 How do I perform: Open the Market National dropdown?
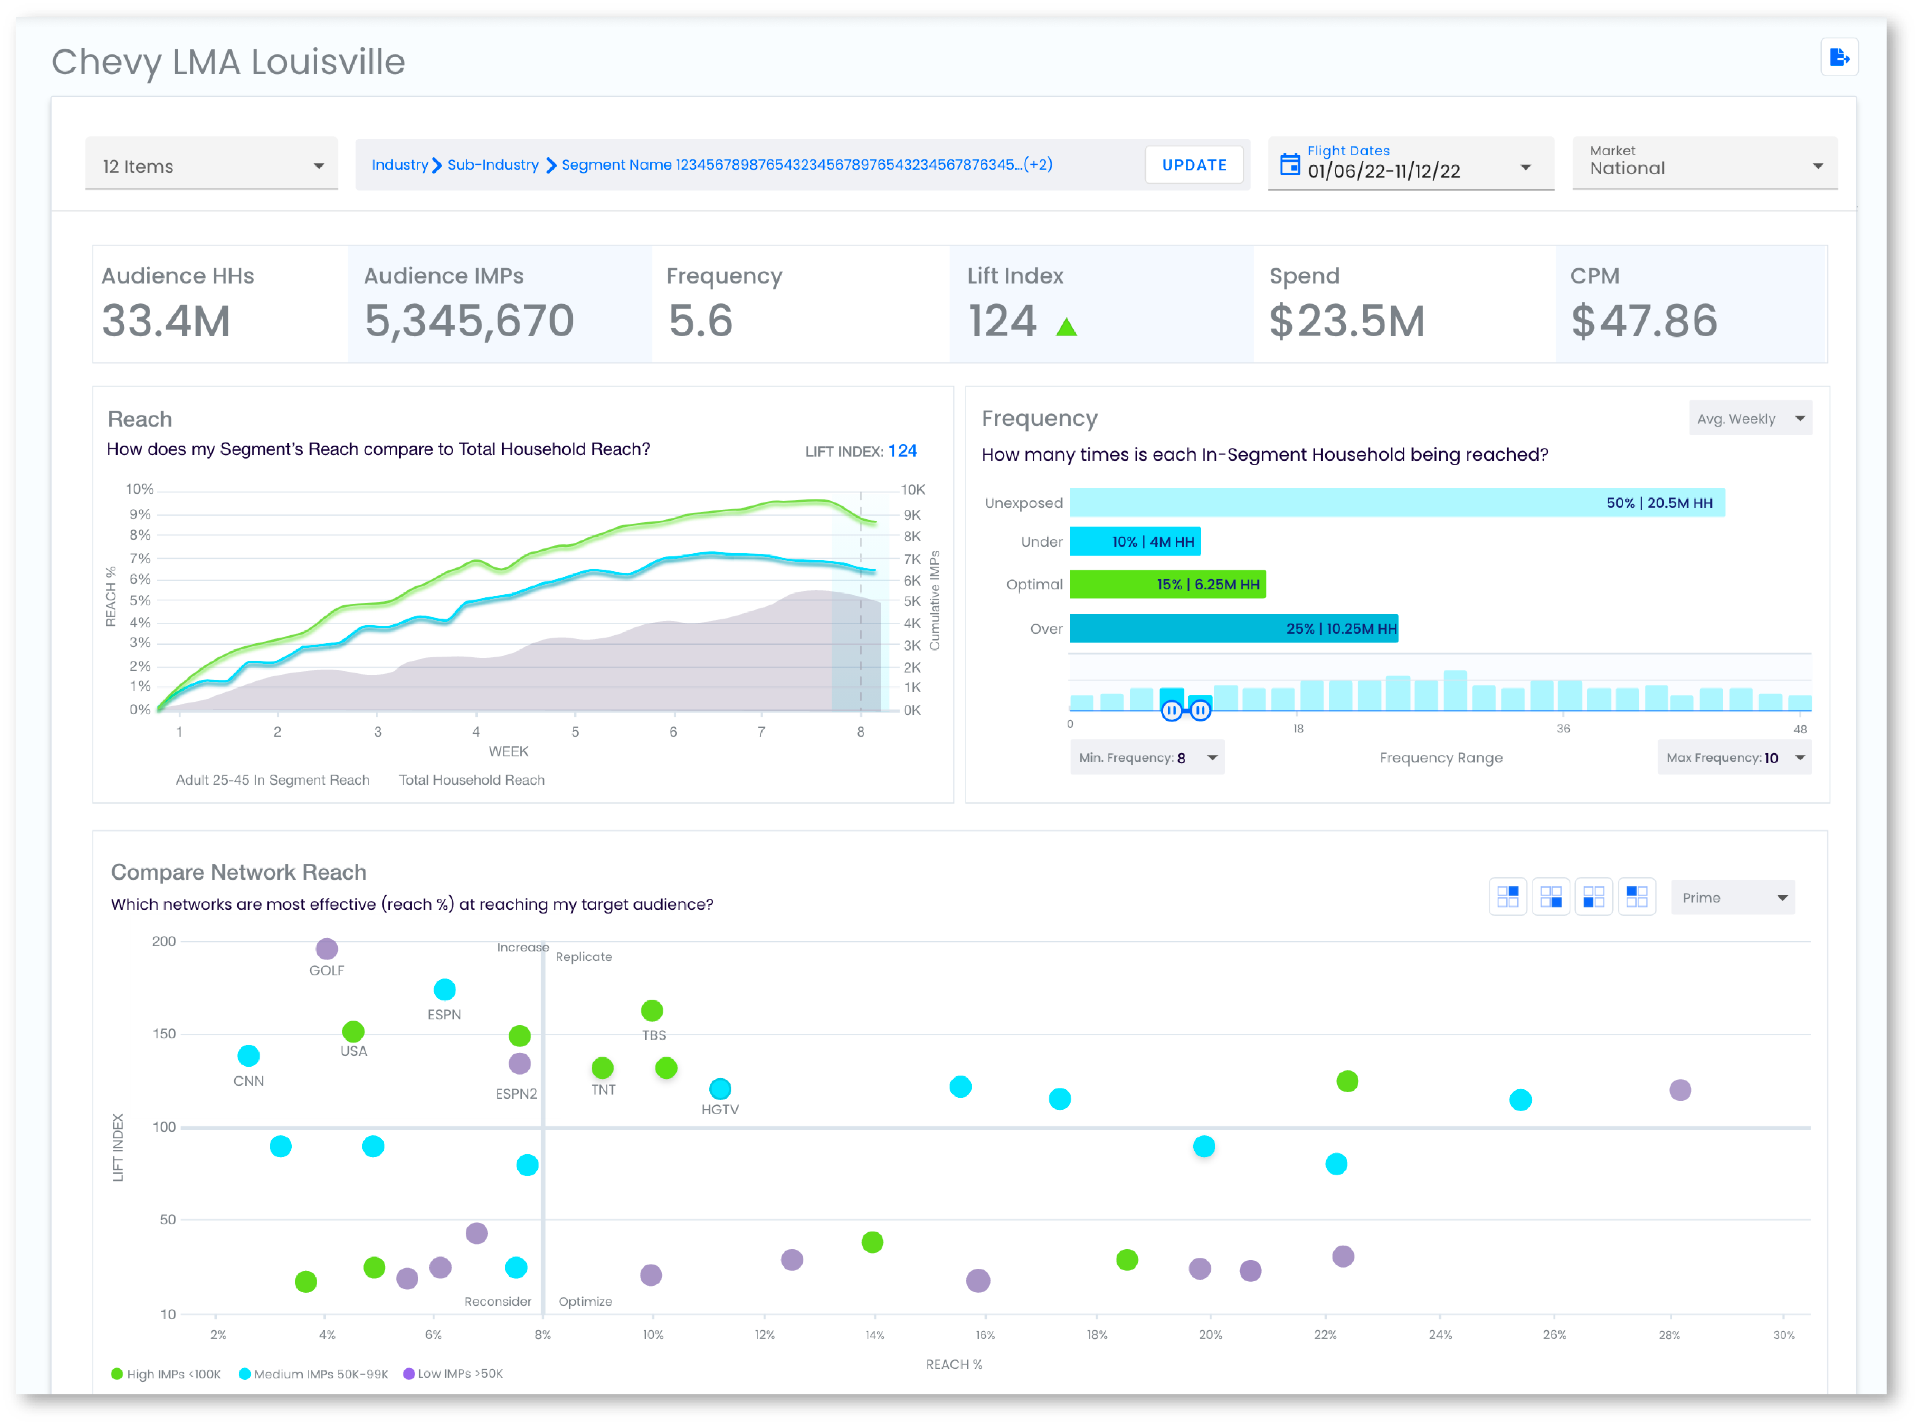tap(1705, 164)
